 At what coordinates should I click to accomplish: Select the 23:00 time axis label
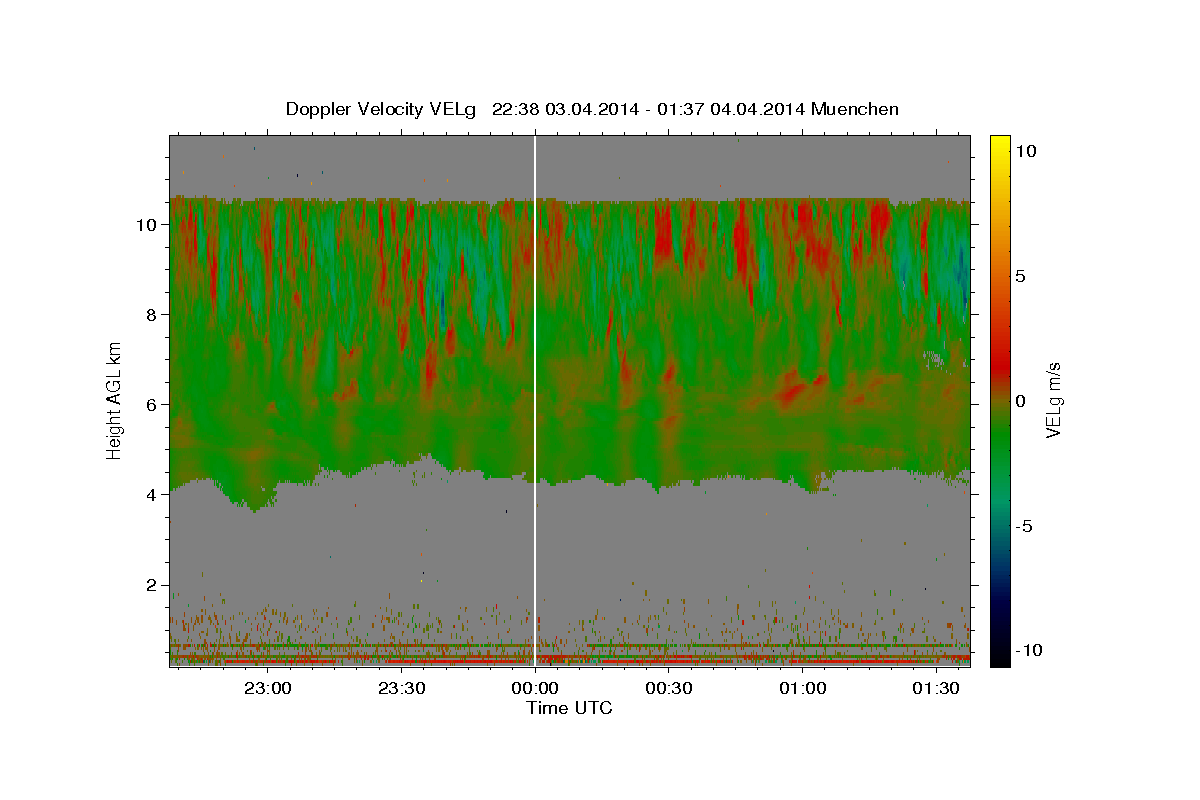click(x=268, y=688)
